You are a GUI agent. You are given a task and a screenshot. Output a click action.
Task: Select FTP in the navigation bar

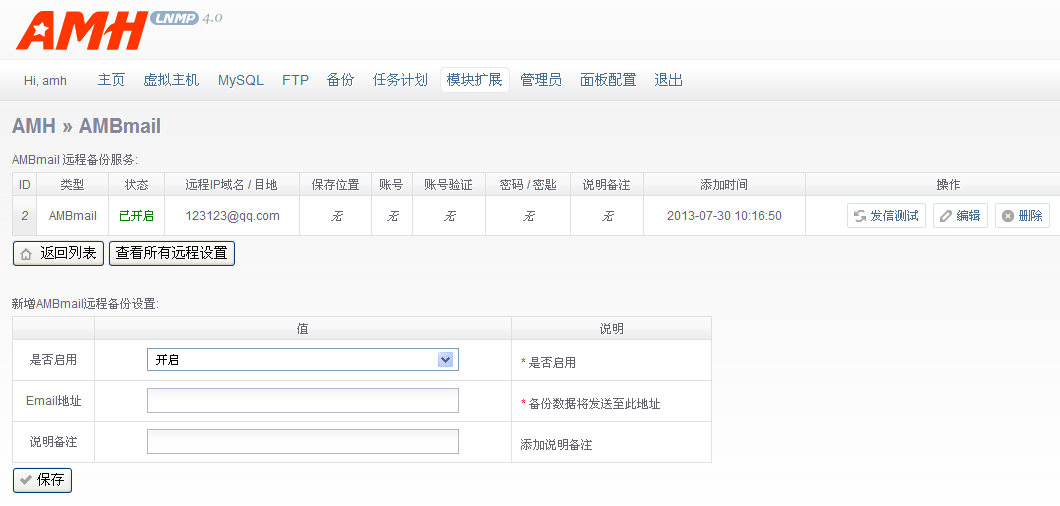coord(295,80)
